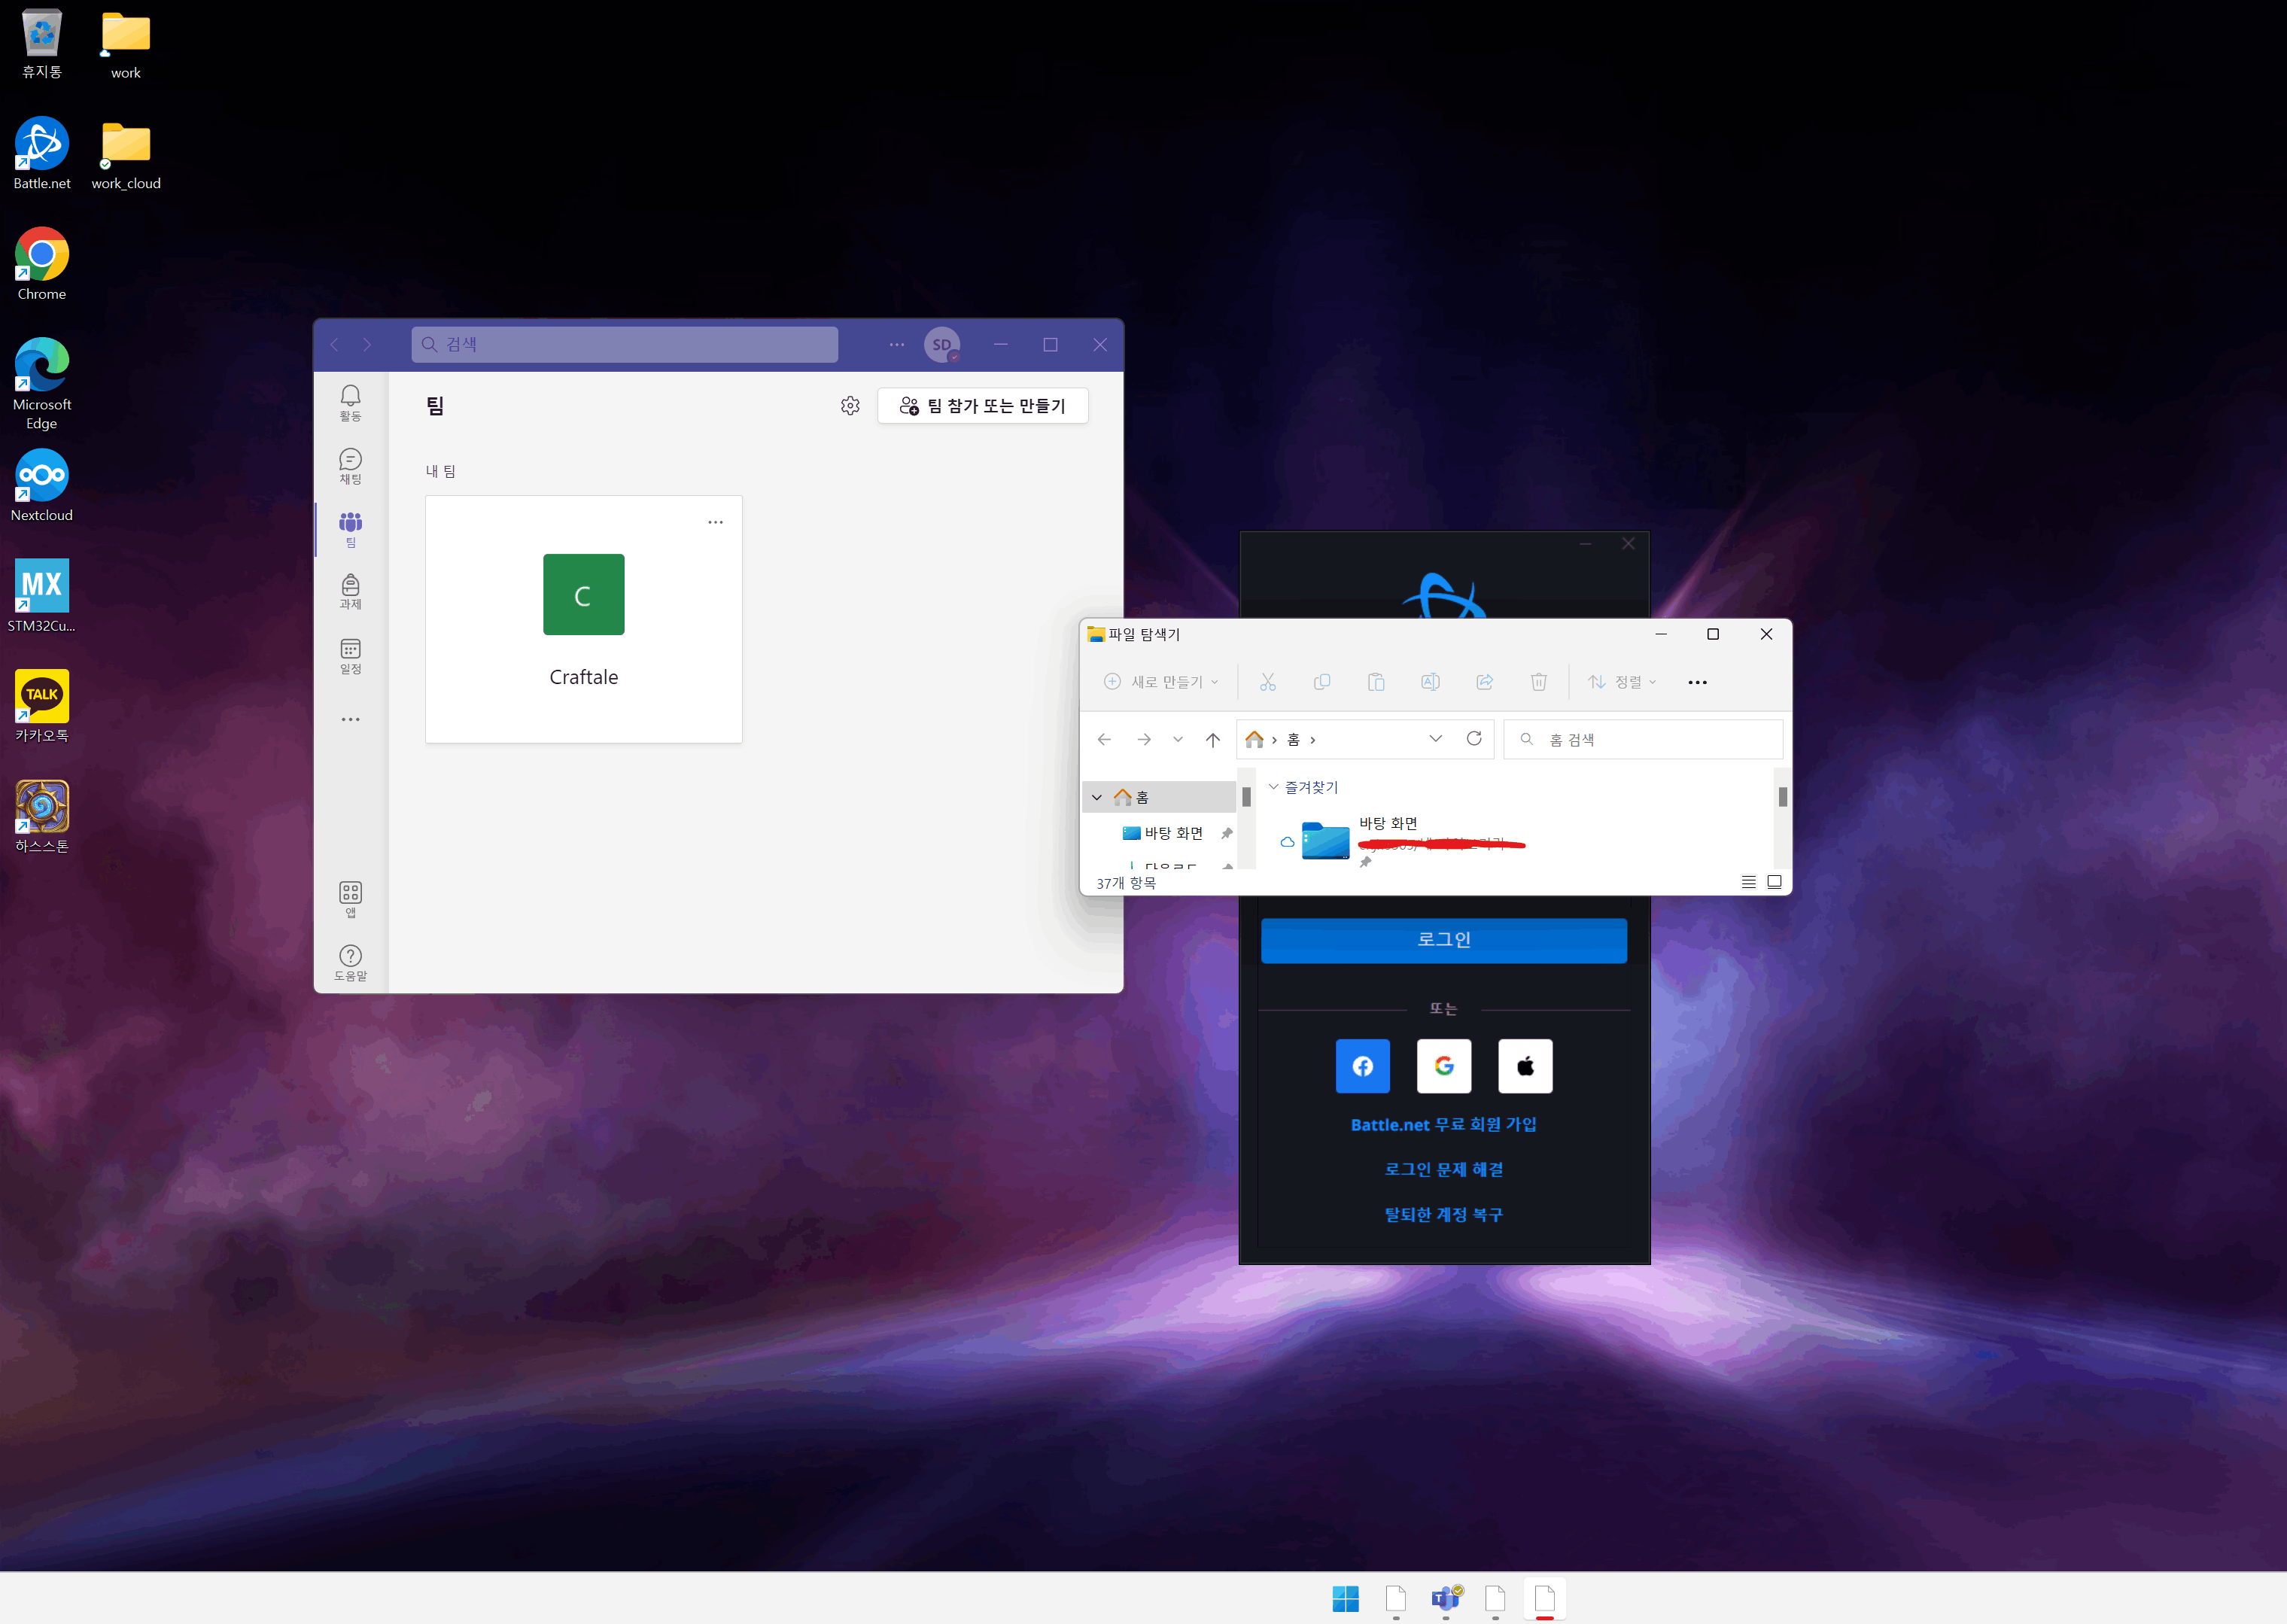The height and width of the screenshot is (1624, 2287).
Task: Open Apps in Teams sidebar
Action: (350, 898)
